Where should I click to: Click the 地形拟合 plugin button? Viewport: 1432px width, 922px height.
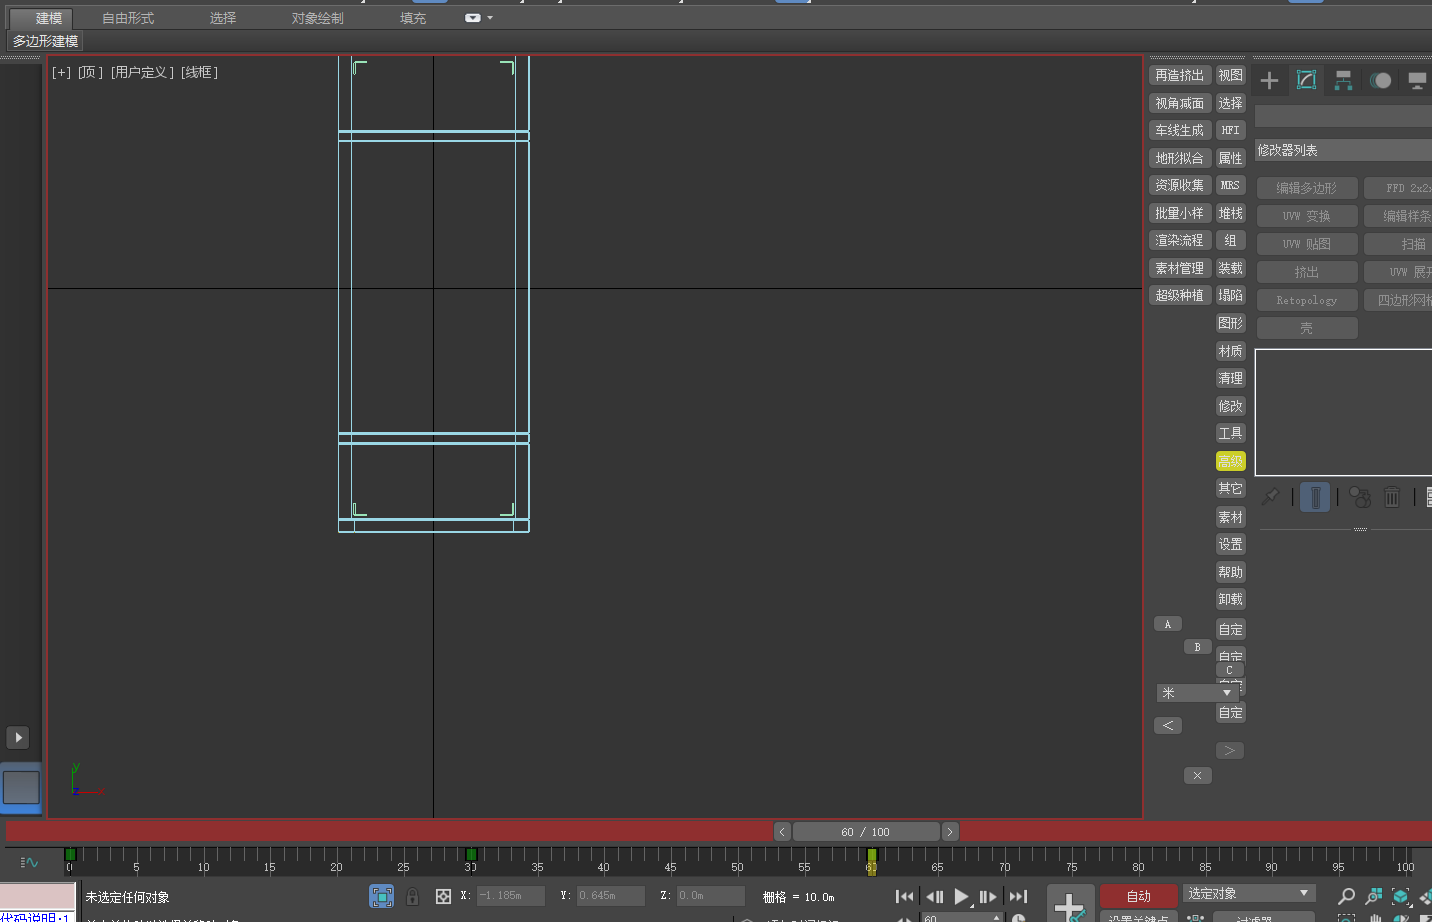(x=1180, y=158)
